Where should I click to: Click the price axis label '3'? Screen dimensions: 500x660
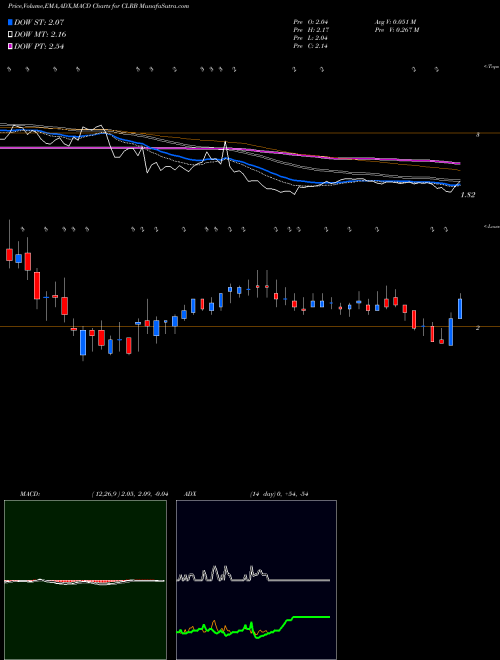pyautogui.click(x=477, y=135)
